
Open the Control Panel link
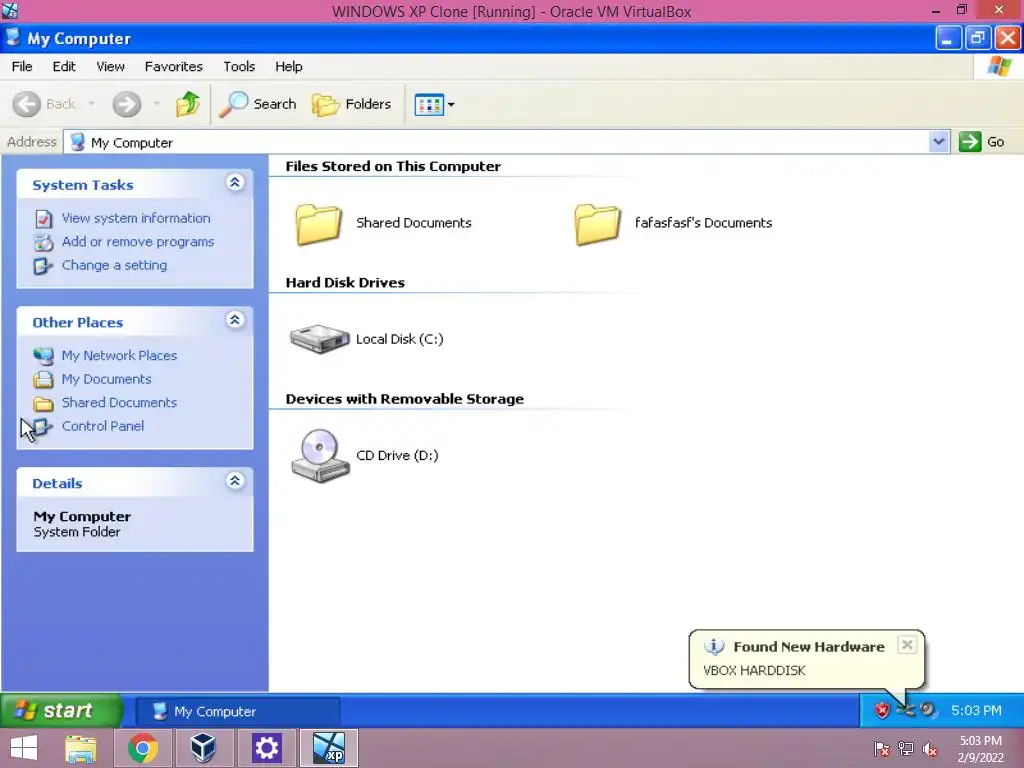pyautogui.click(x=103, y=426)
